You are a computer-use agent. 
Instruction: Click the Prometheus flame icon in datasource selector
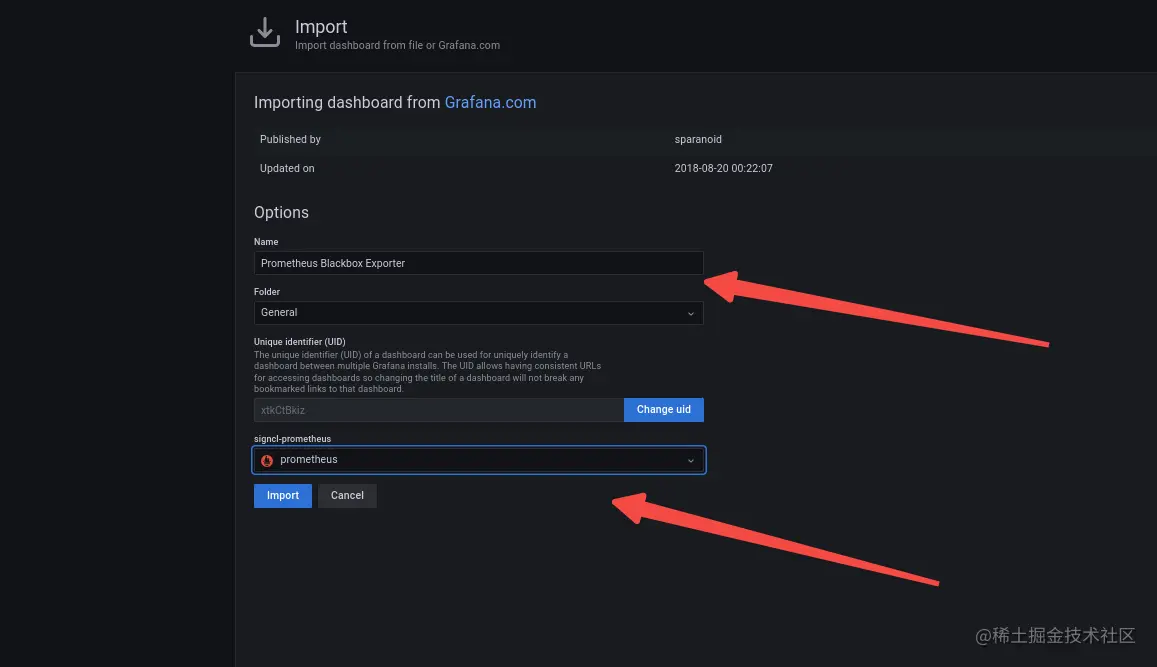coord(267,460)
